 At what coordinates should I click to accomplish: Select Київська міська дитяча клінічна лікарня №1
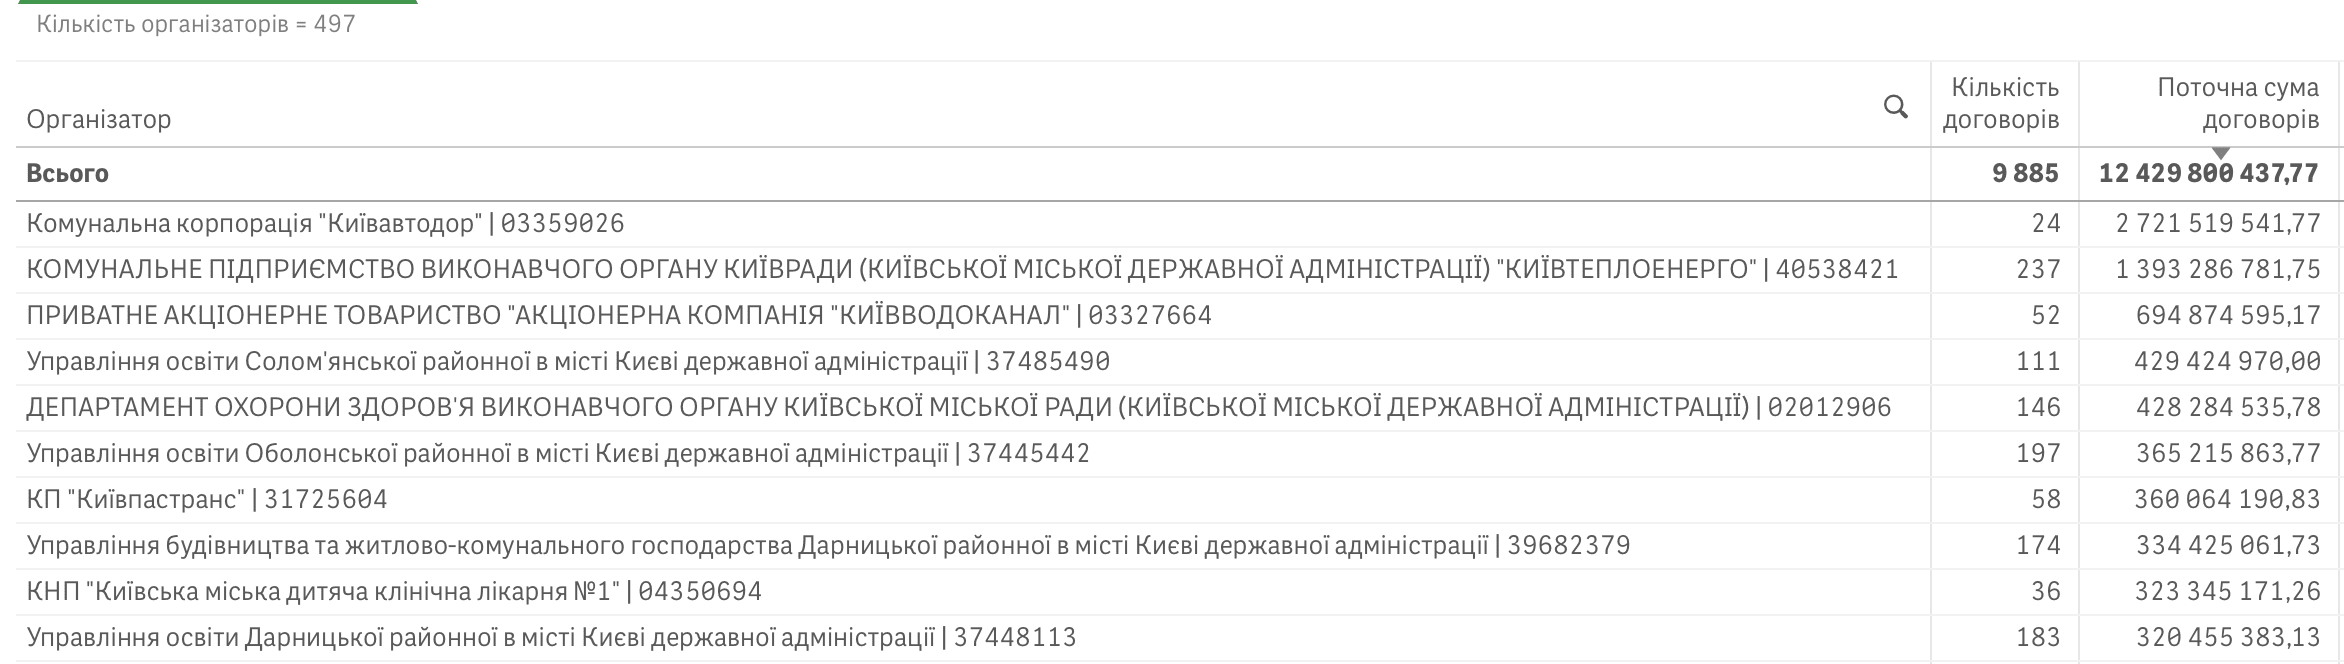tap(393, 591)
